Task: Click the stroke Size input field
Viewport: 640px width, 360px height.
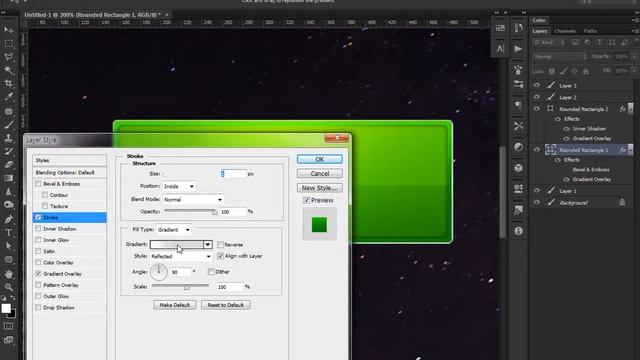Action: tap(233, 174)
